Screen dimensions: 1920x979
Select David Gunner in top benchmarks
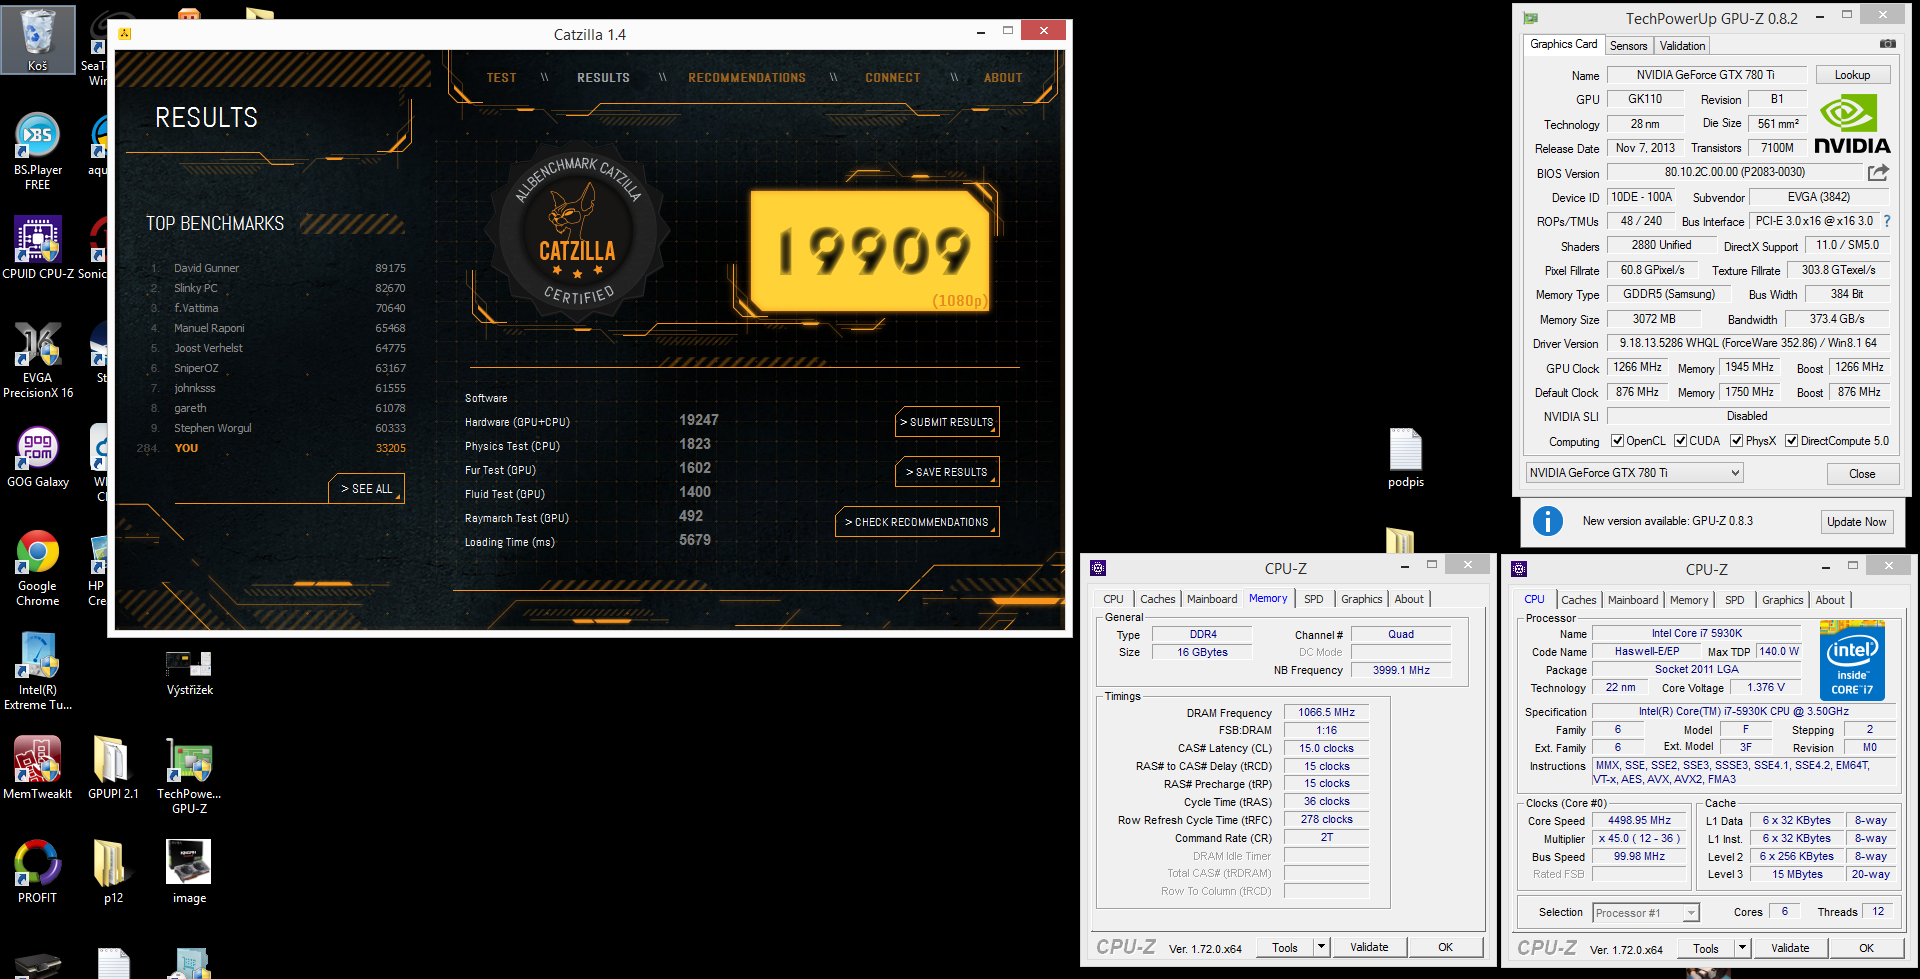278,268
